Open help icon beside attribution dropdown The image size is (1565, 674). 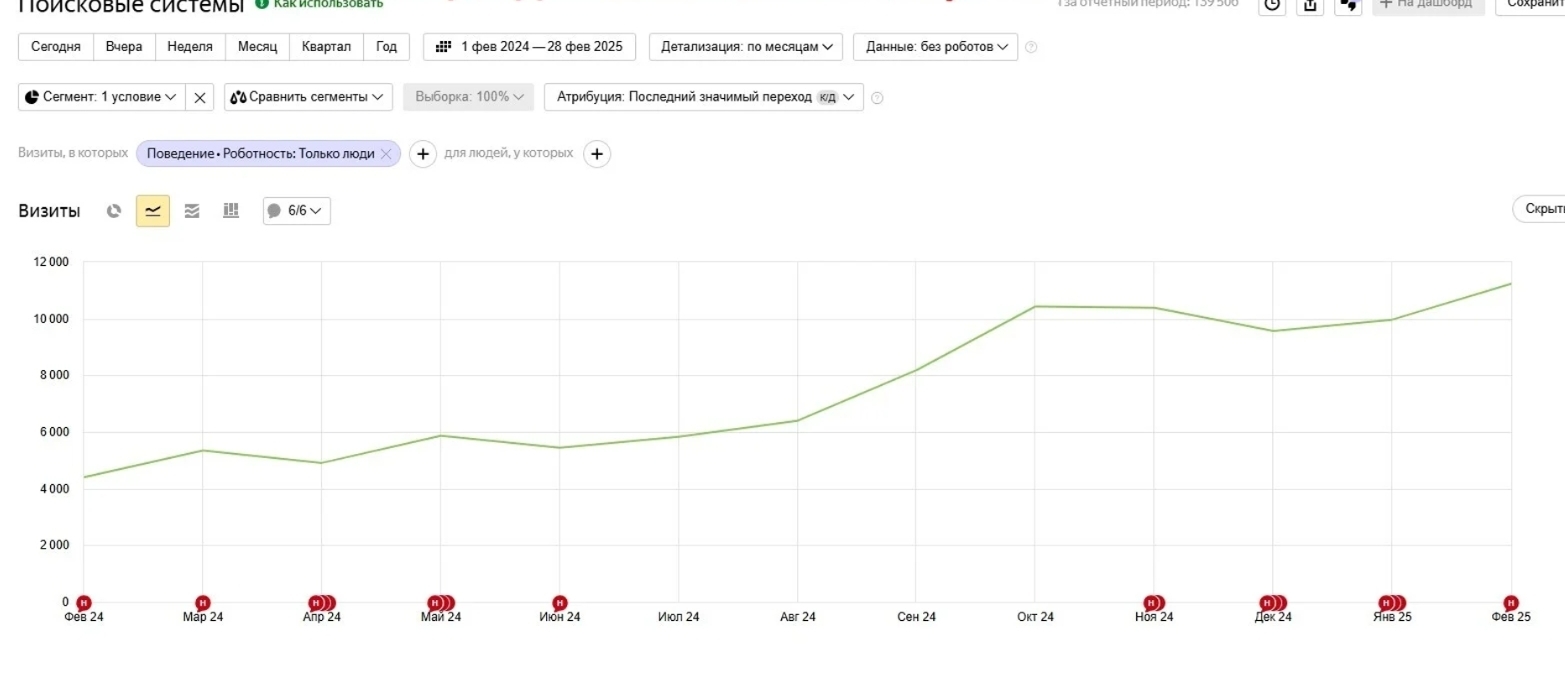(x=877, y=97)
